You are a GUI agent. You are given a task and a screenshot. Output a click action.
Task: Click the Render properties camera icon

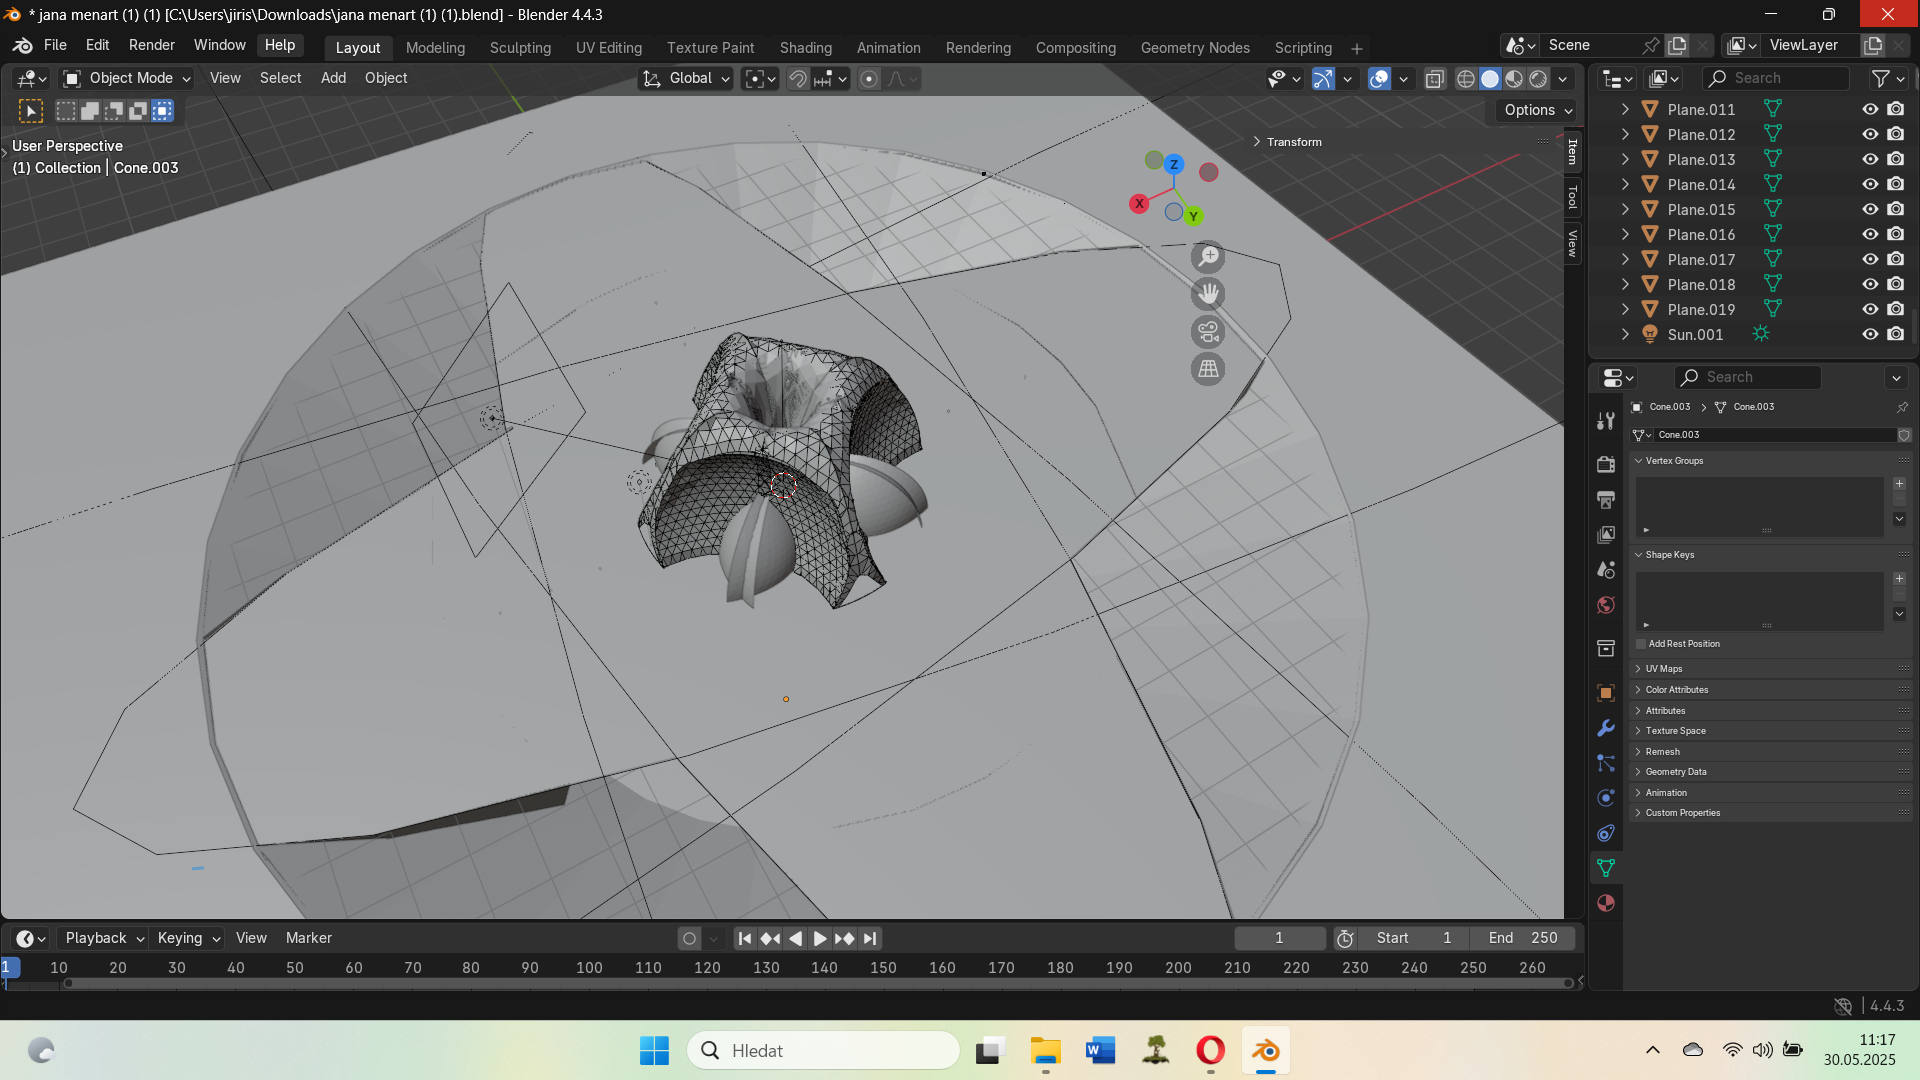click(1606, 464)
